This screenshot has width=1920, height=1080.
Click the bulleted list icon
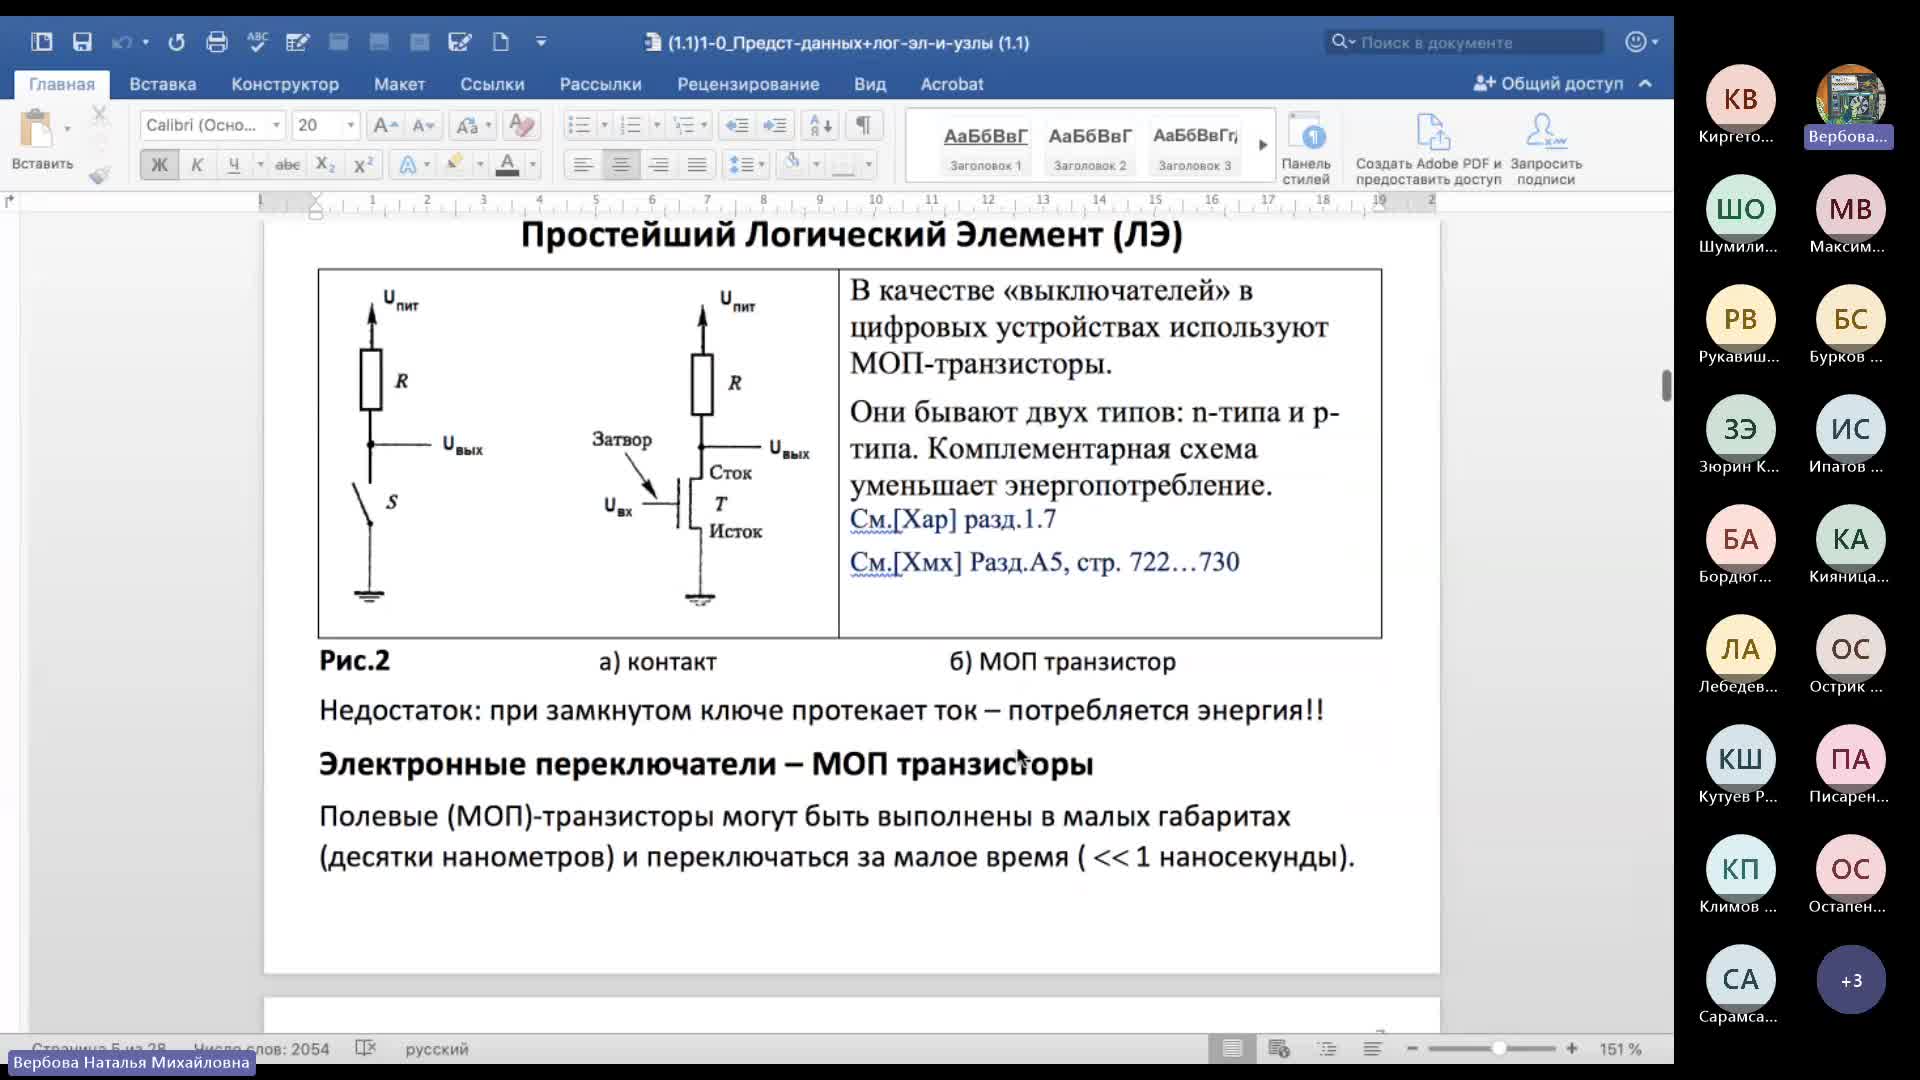tap(579, 125)
